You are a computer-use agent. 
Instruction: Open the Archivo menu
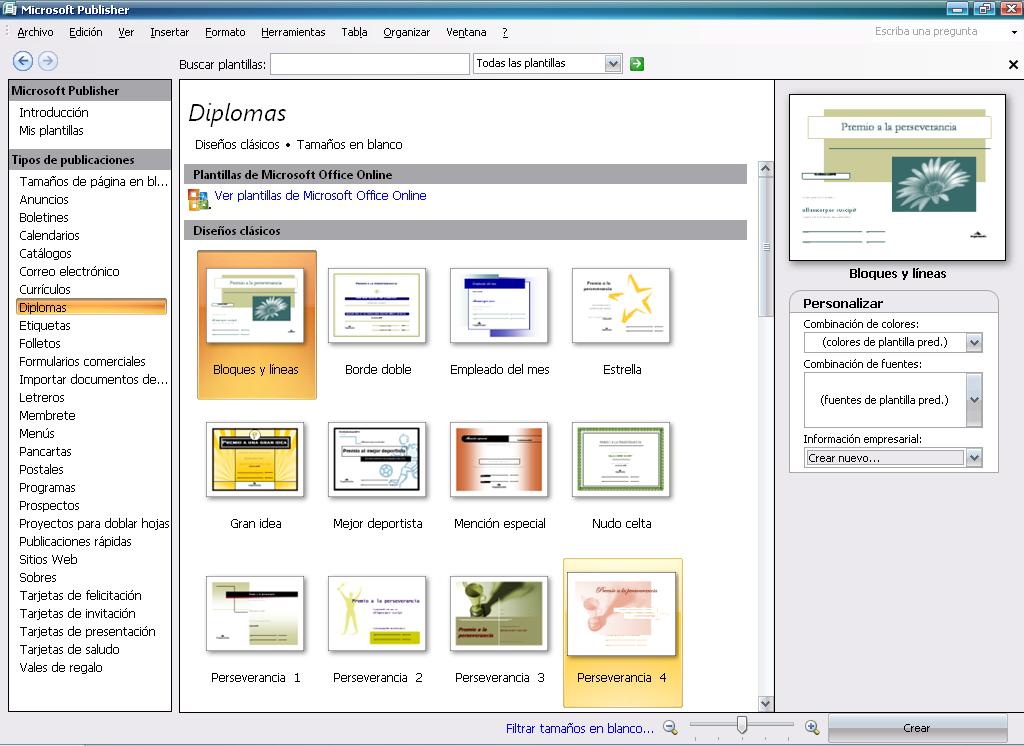(35, 32)
